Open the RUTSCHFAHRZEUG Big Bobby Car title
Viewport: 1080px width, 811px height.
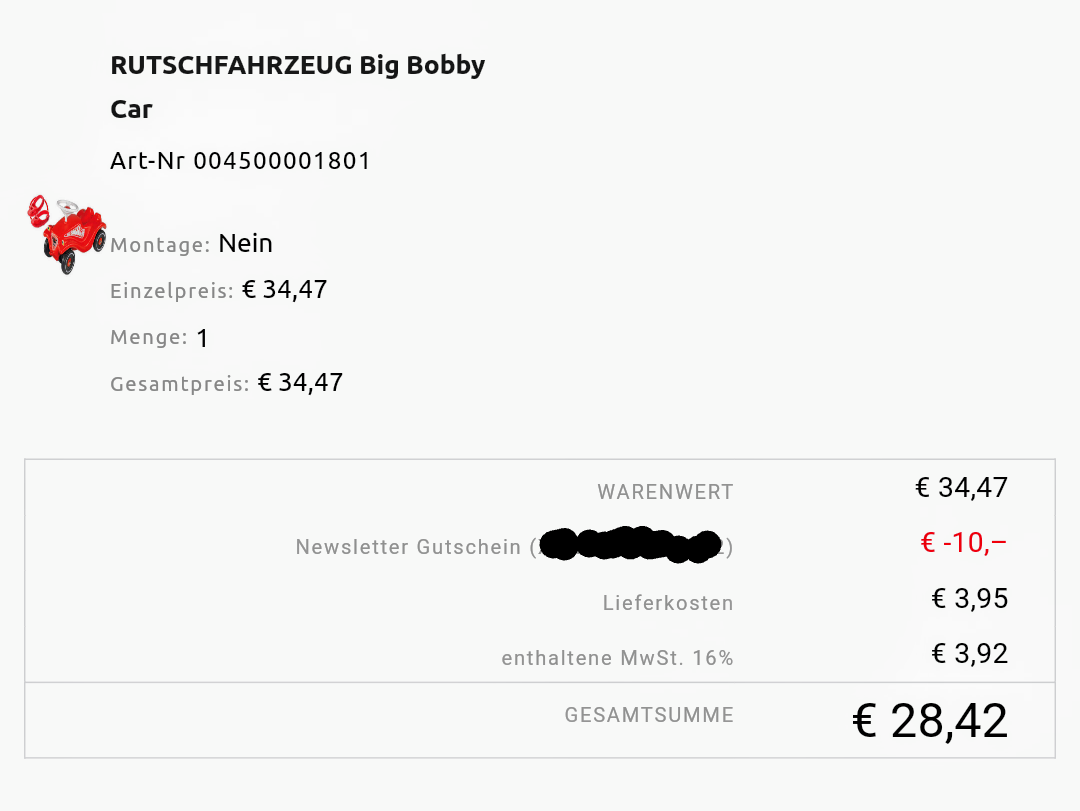298,86
